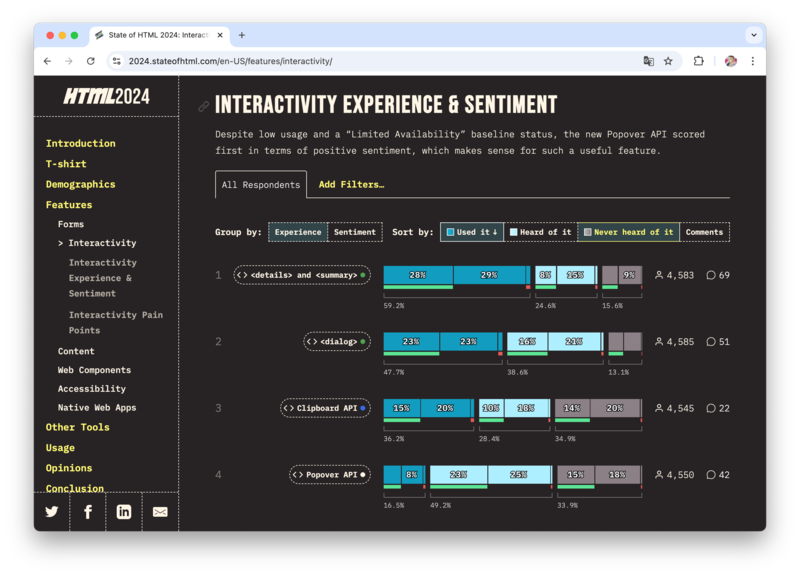The height and width of the screenshot is (576, 800).
Task: Open the tab search dropdown arrow
Action: tap(754, 35)
